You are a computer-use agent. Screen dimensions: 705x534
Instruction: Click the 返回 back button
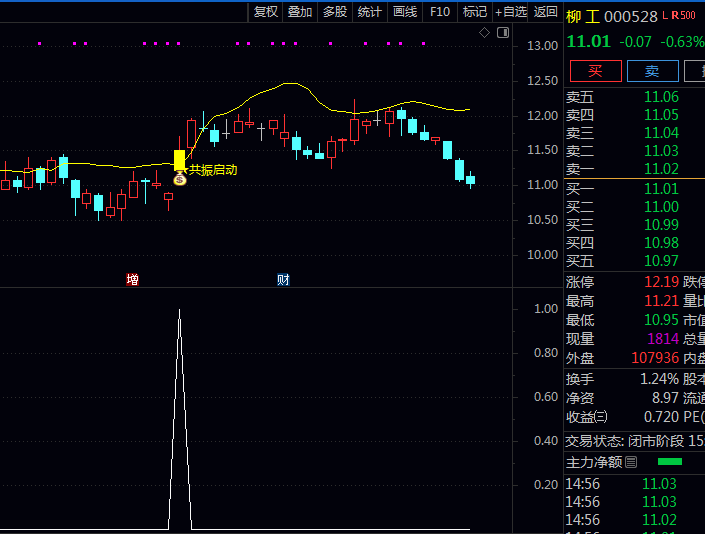[x=545, y=12]
